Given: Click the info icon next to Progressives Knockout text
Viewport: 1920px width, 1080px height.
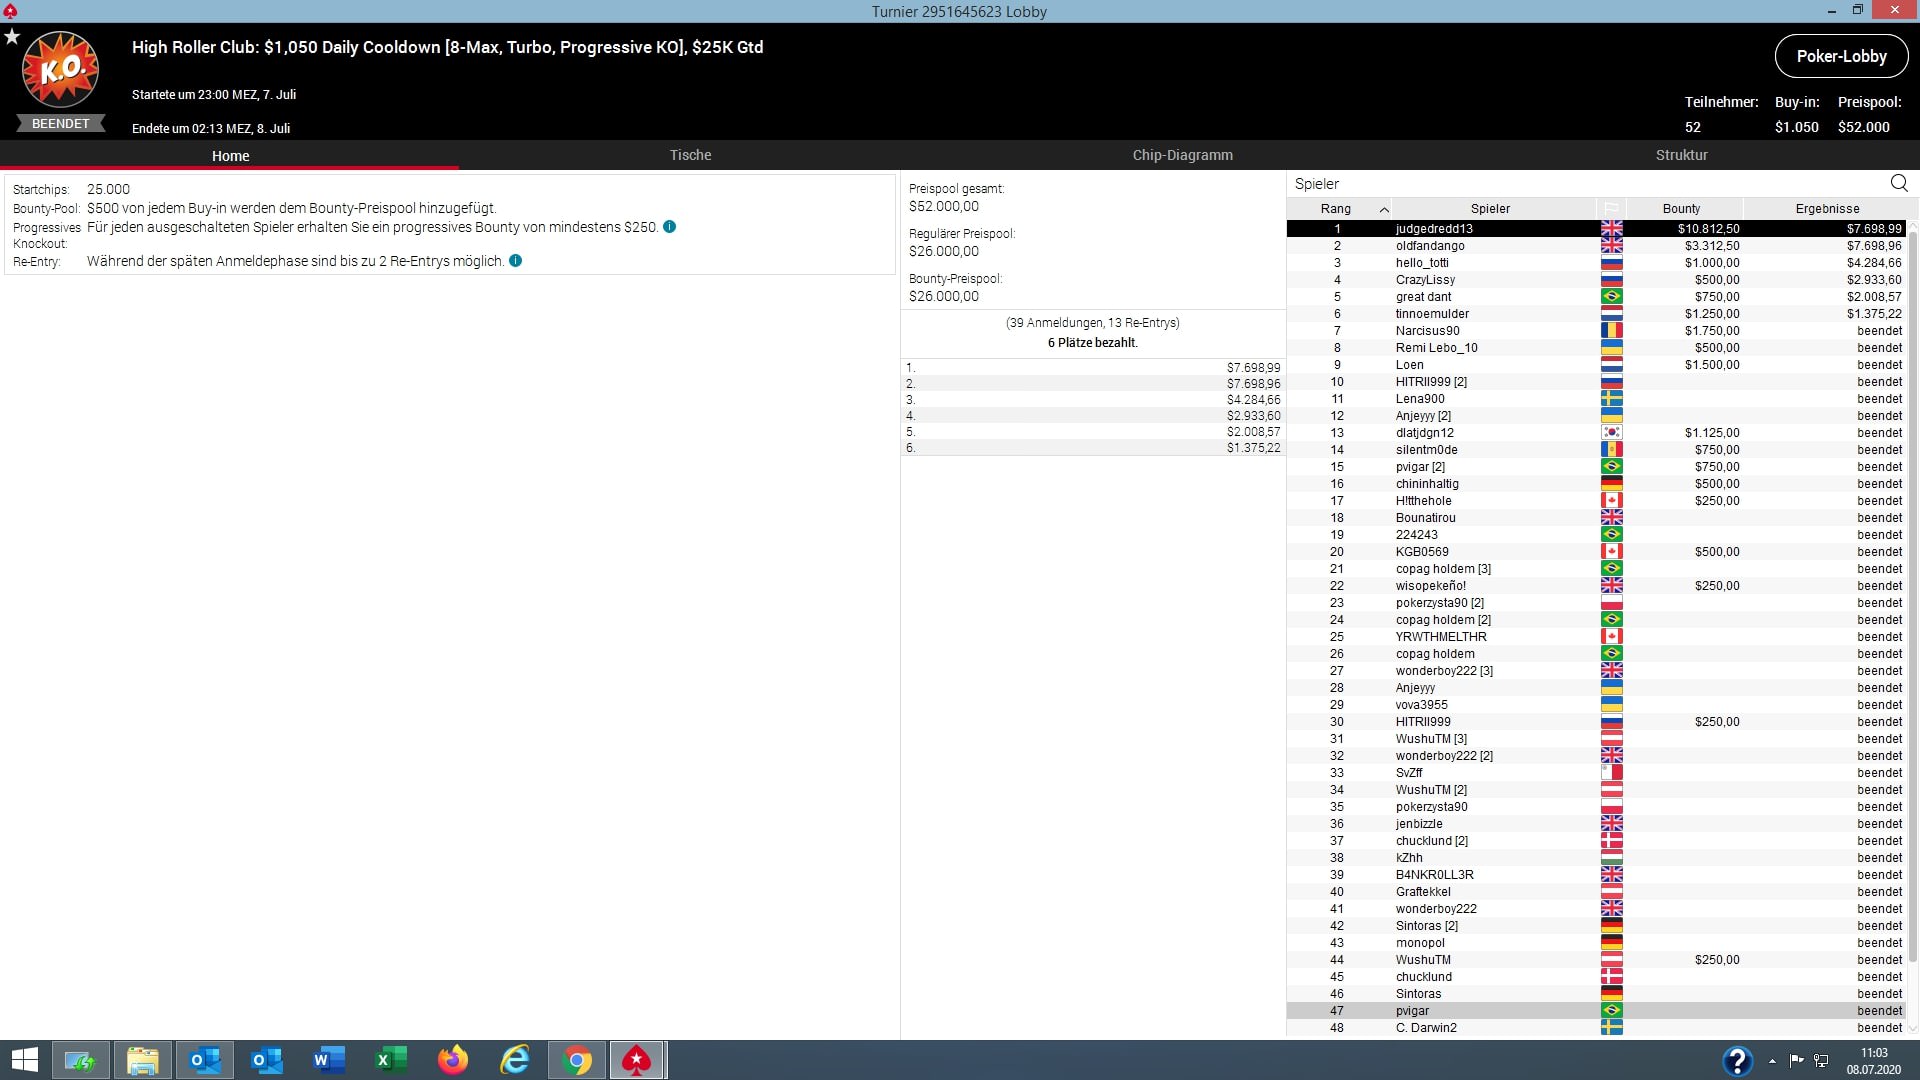Looking at the screenshot, I should 669,227.
